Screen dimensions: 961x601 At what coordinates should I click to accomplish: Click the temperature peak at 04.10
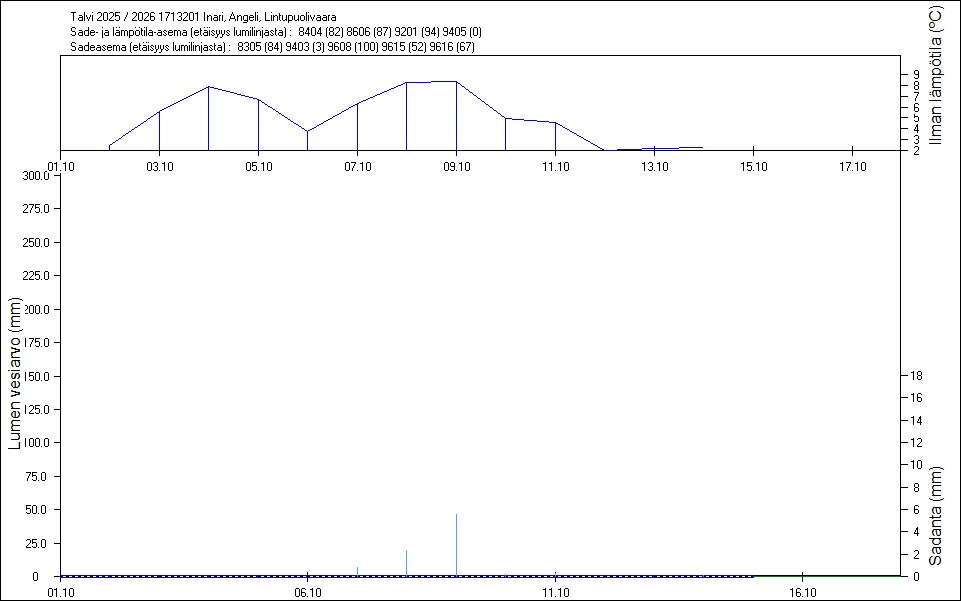tap(208, 87)
